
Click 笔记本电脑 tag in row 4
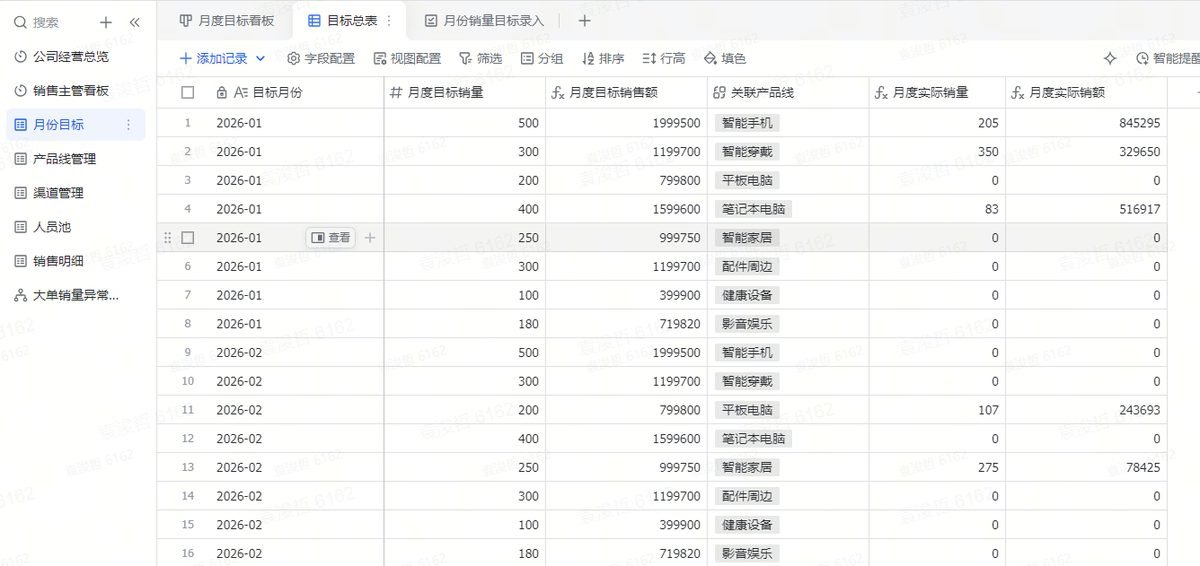(753, 209)
